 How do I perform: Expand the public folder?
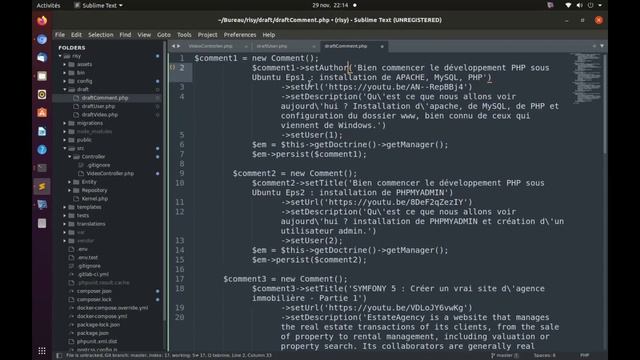pos(65,140)
